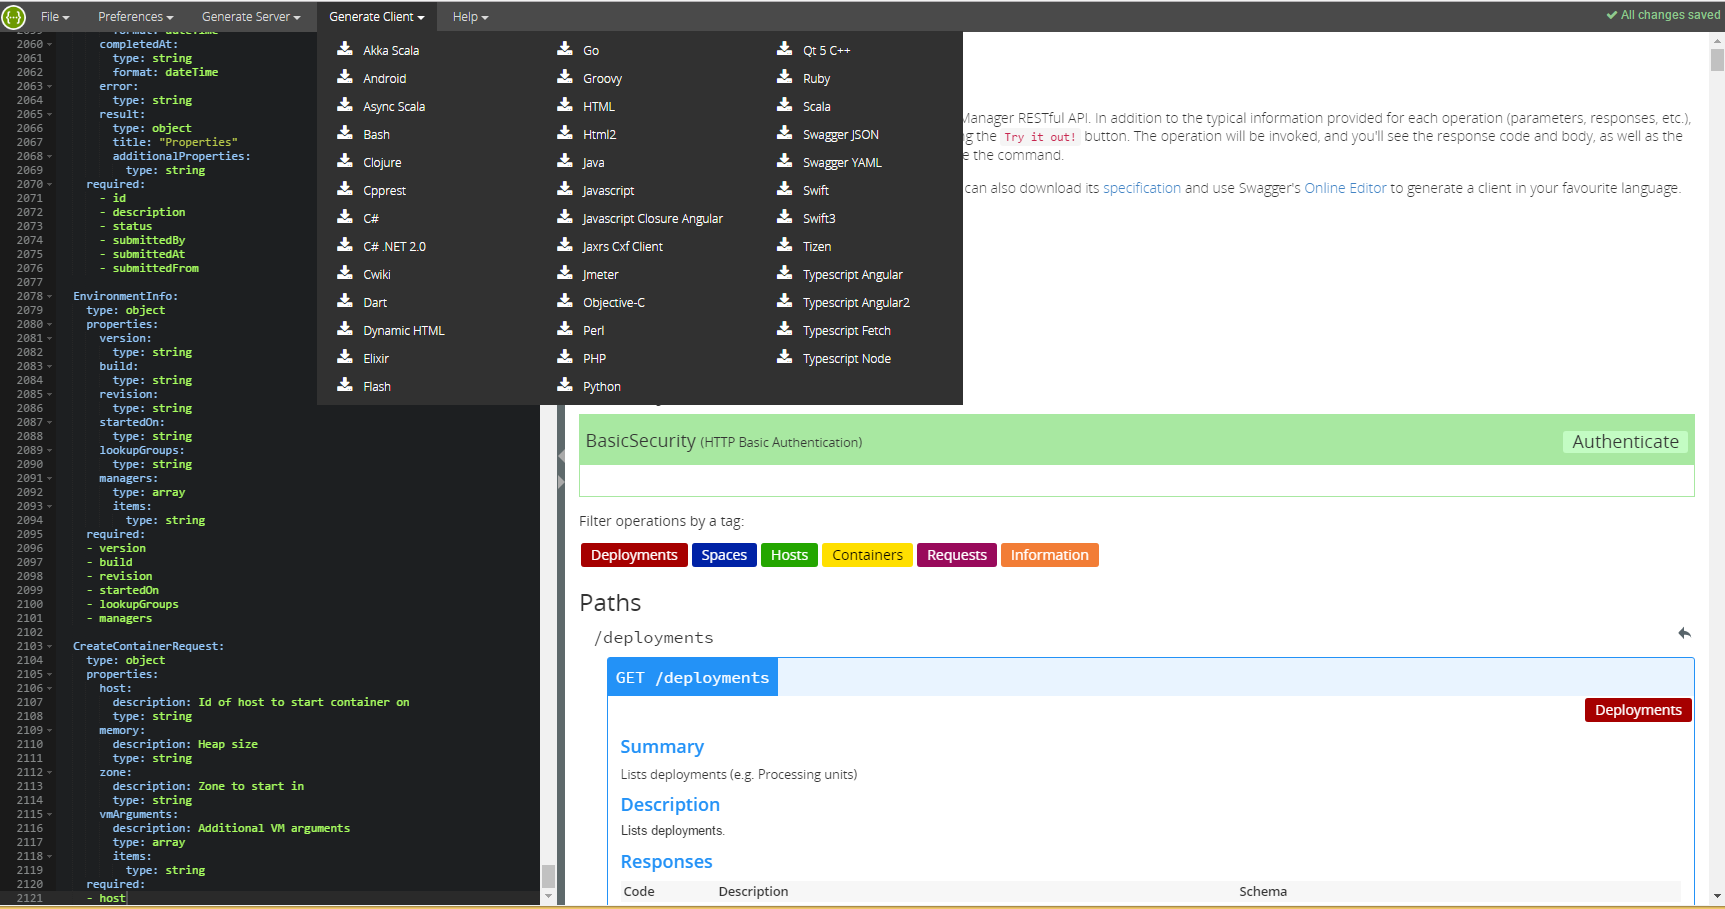Choose PHP client generator

(594, 358)
